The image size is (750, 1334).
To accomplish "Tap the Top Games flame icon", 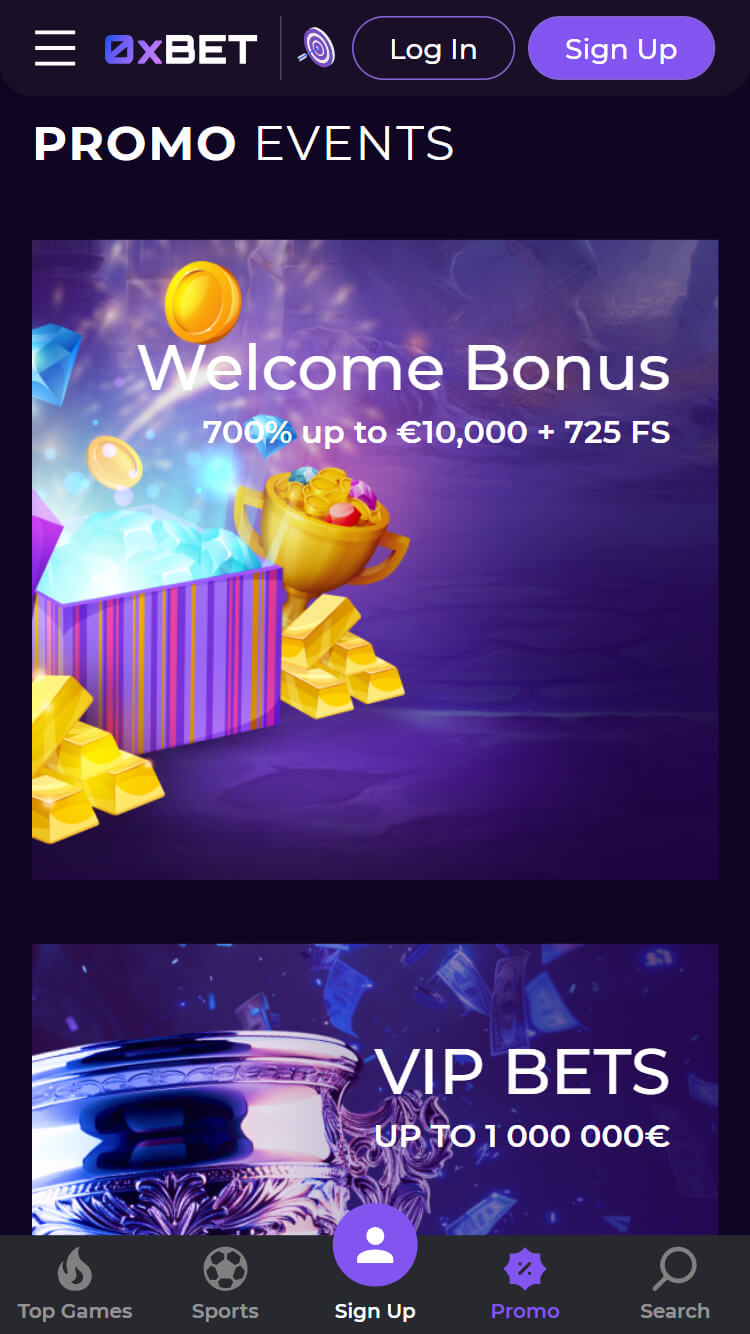I will pyautogui.click(x=75, y=1269).
